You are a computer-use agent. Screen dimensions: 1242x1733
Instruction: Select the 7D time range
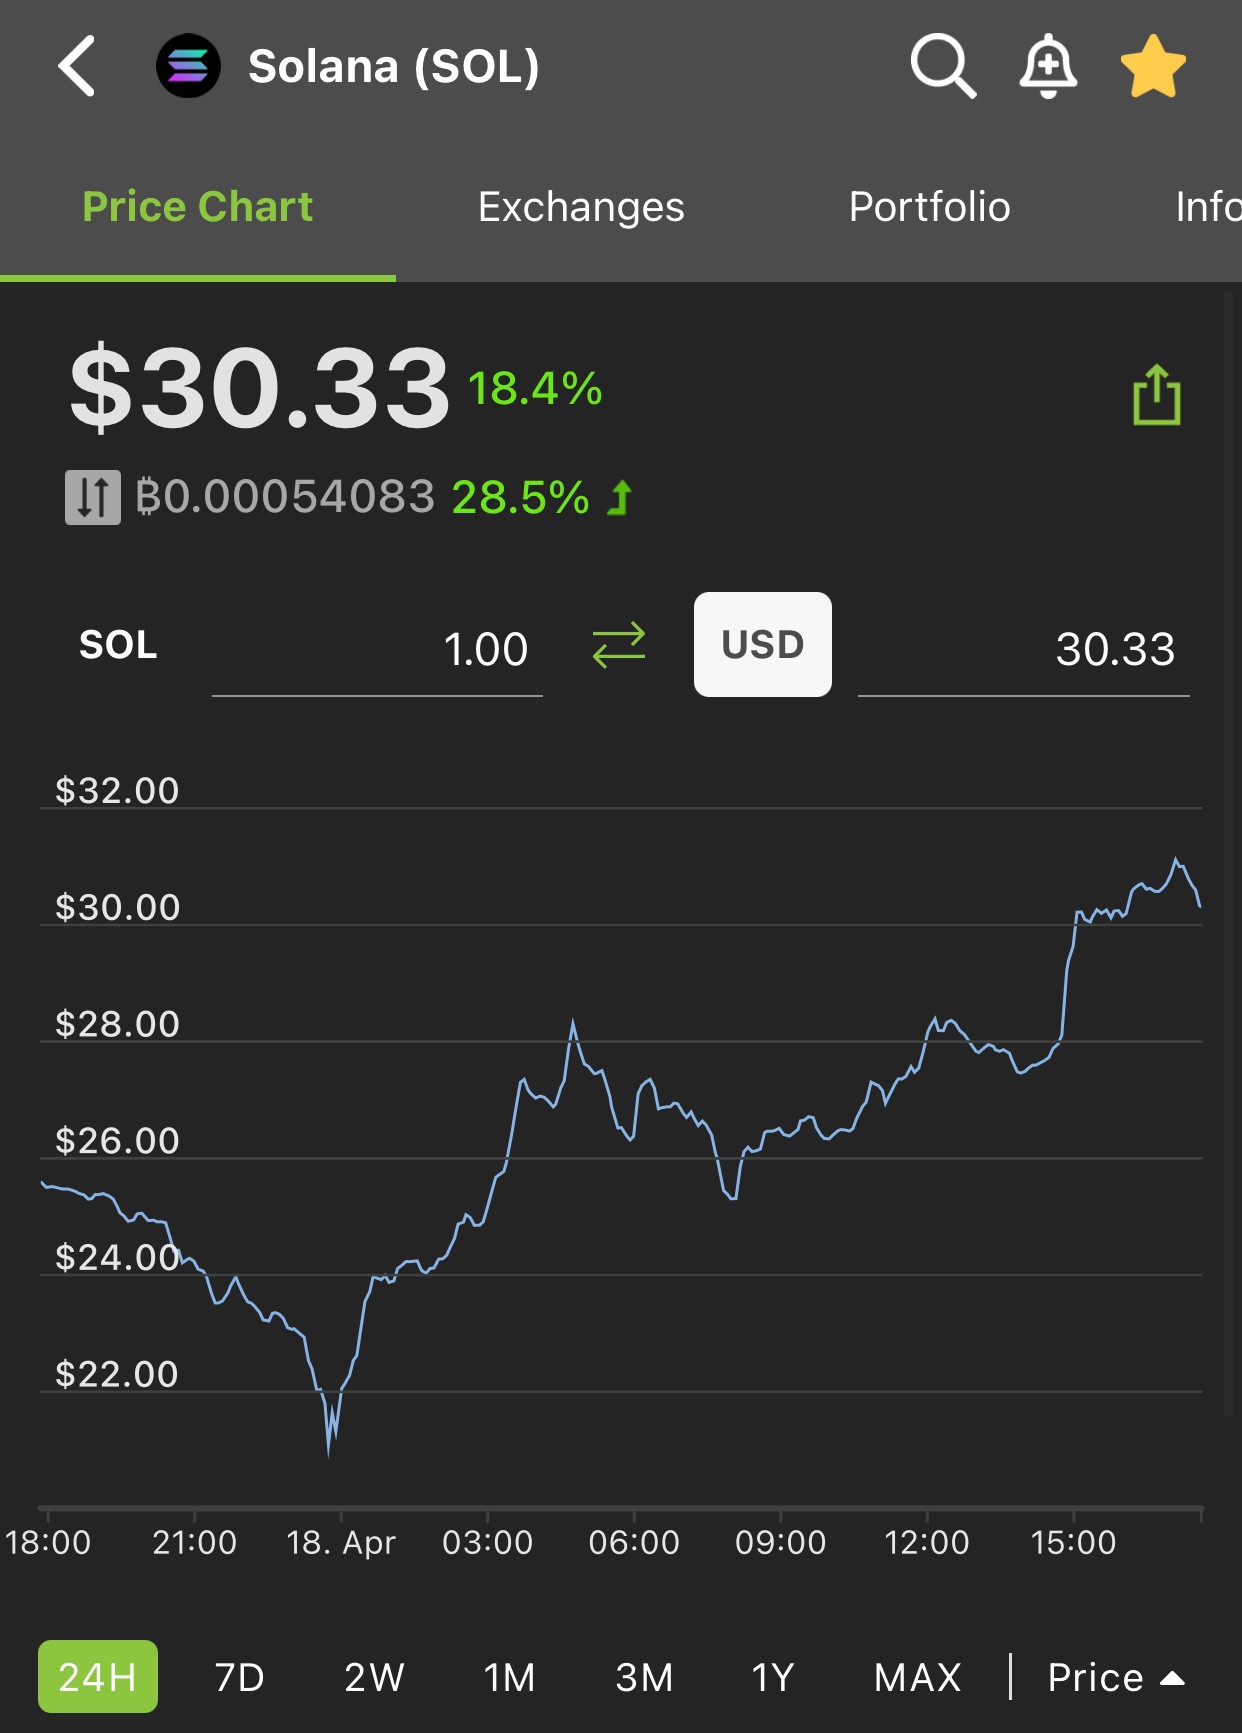[240, 1677]
